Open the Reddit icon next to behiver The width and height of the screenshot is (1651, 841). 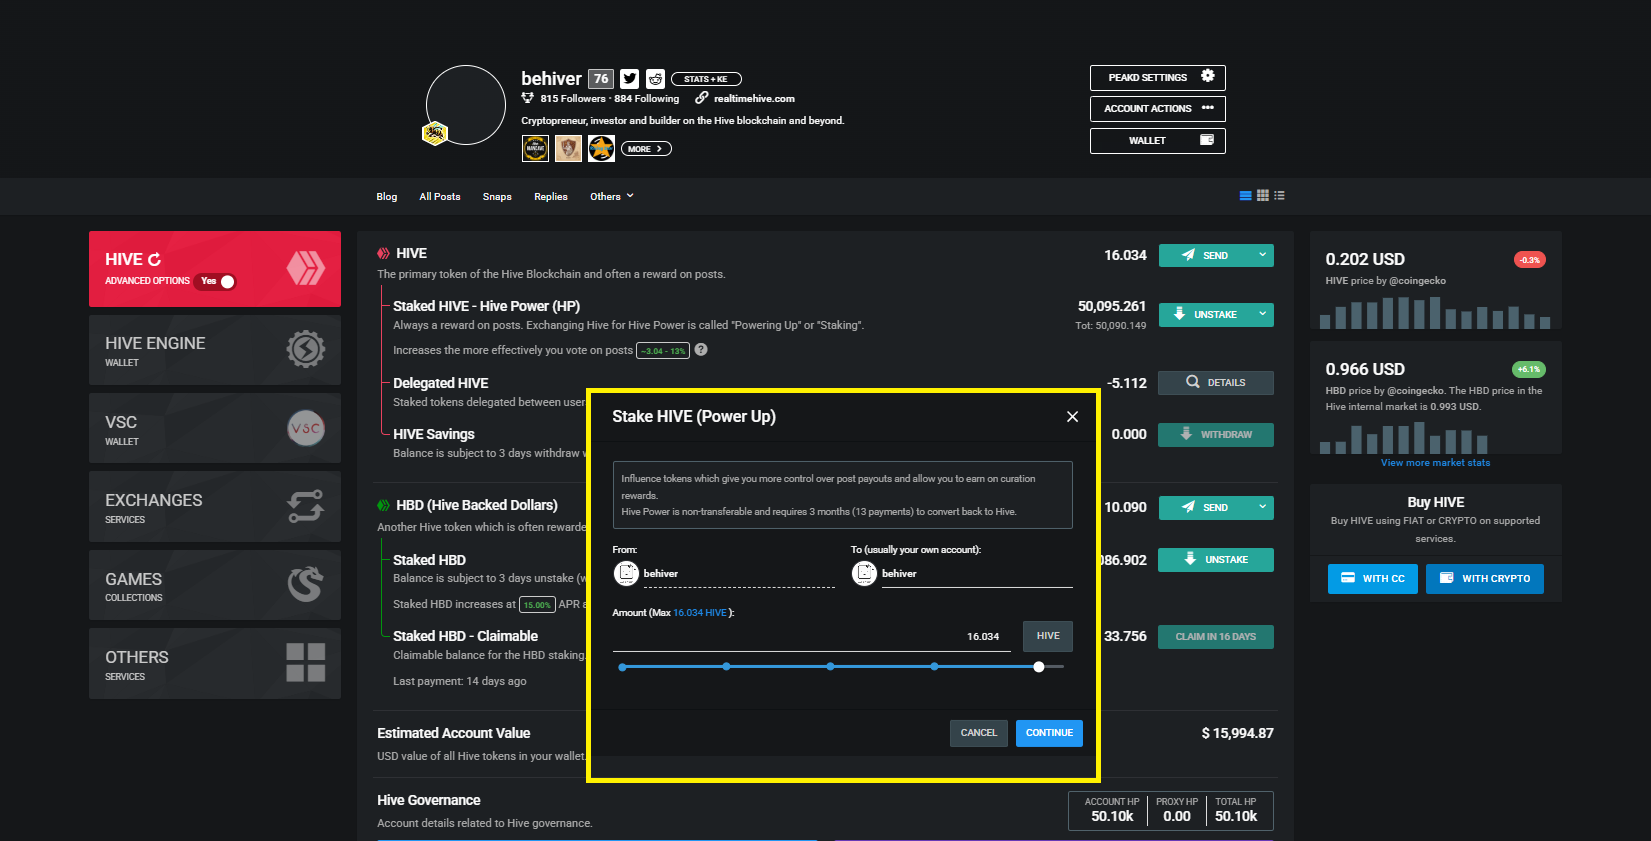(x=655, y=78)
